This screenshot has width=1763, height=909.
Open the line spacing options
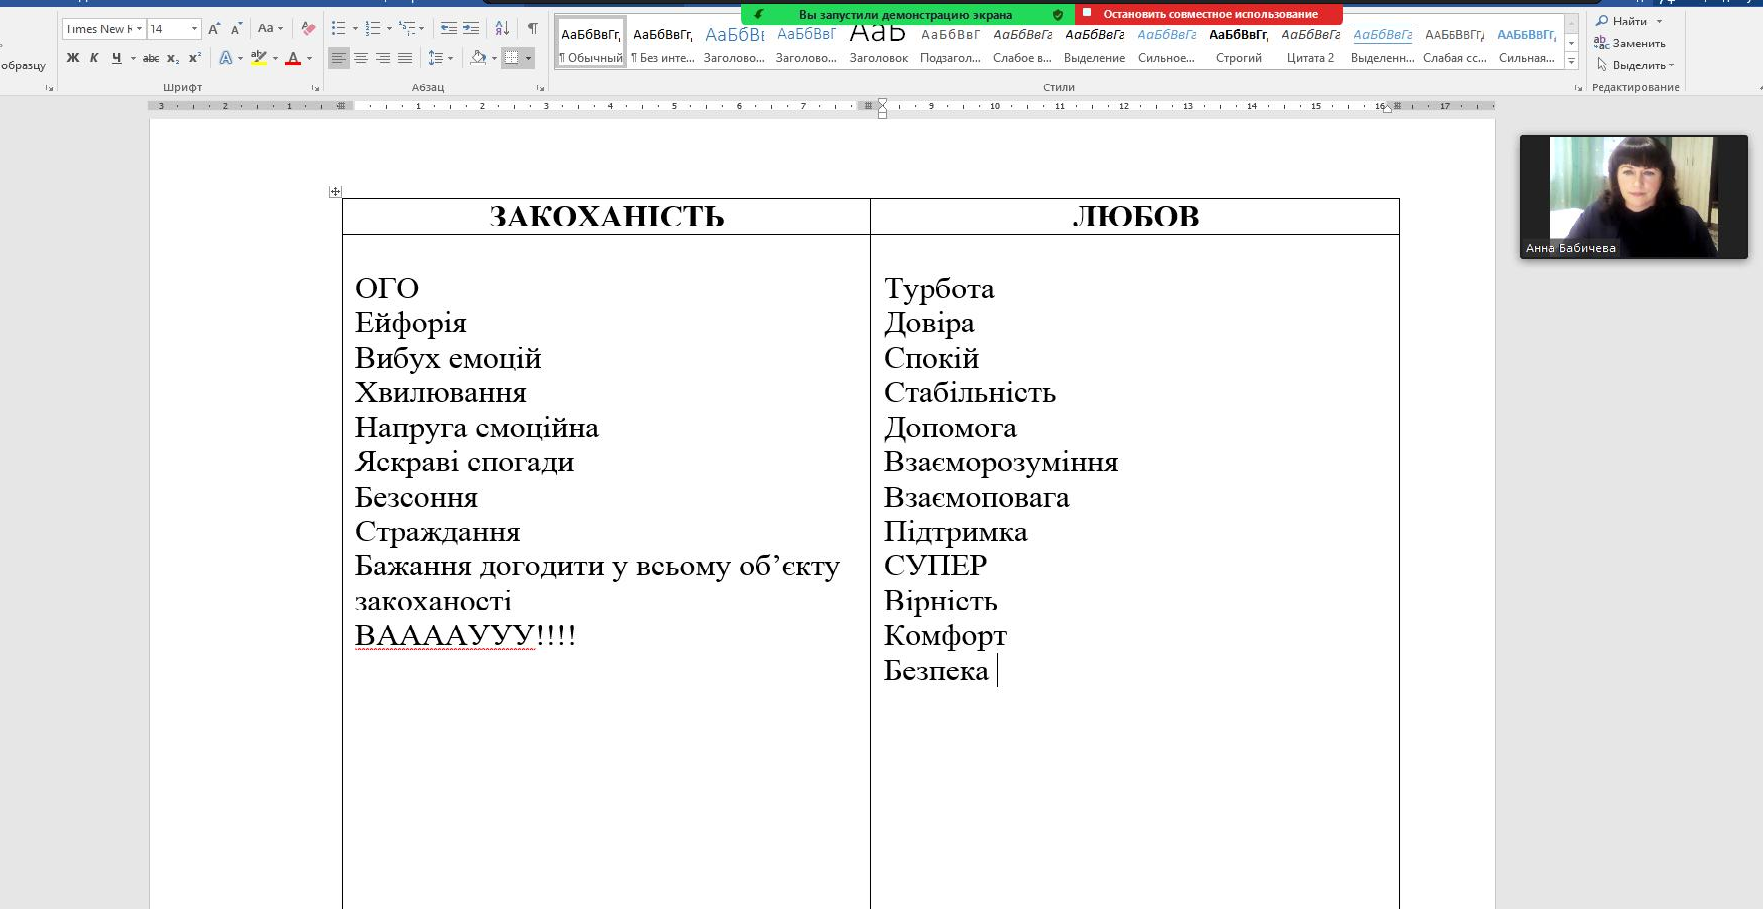(440, 58)
